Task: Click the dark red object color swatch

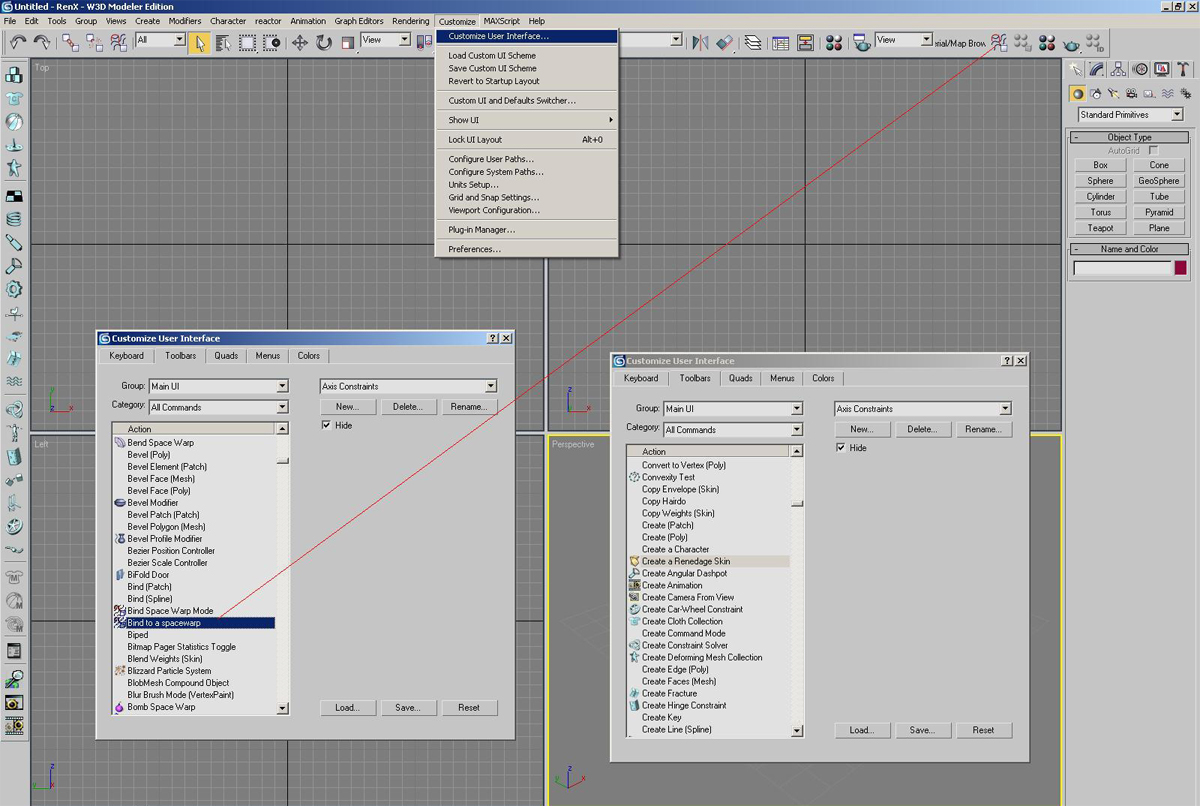Action: point(1180,268)
